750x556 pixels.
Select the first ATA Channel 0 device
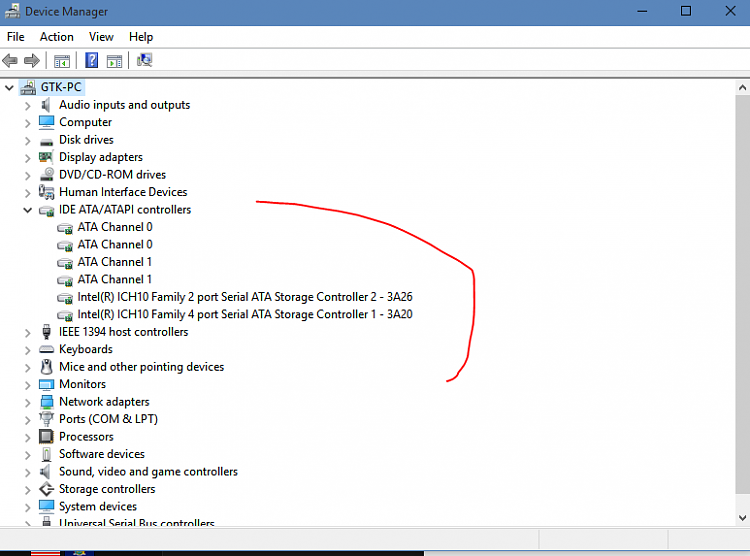coord(115,227)
